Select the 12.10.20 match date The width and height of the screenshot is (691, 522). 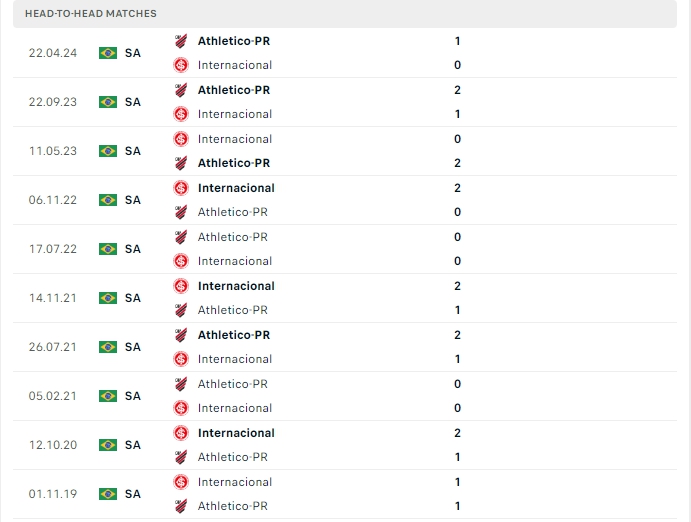pos(53,445)
